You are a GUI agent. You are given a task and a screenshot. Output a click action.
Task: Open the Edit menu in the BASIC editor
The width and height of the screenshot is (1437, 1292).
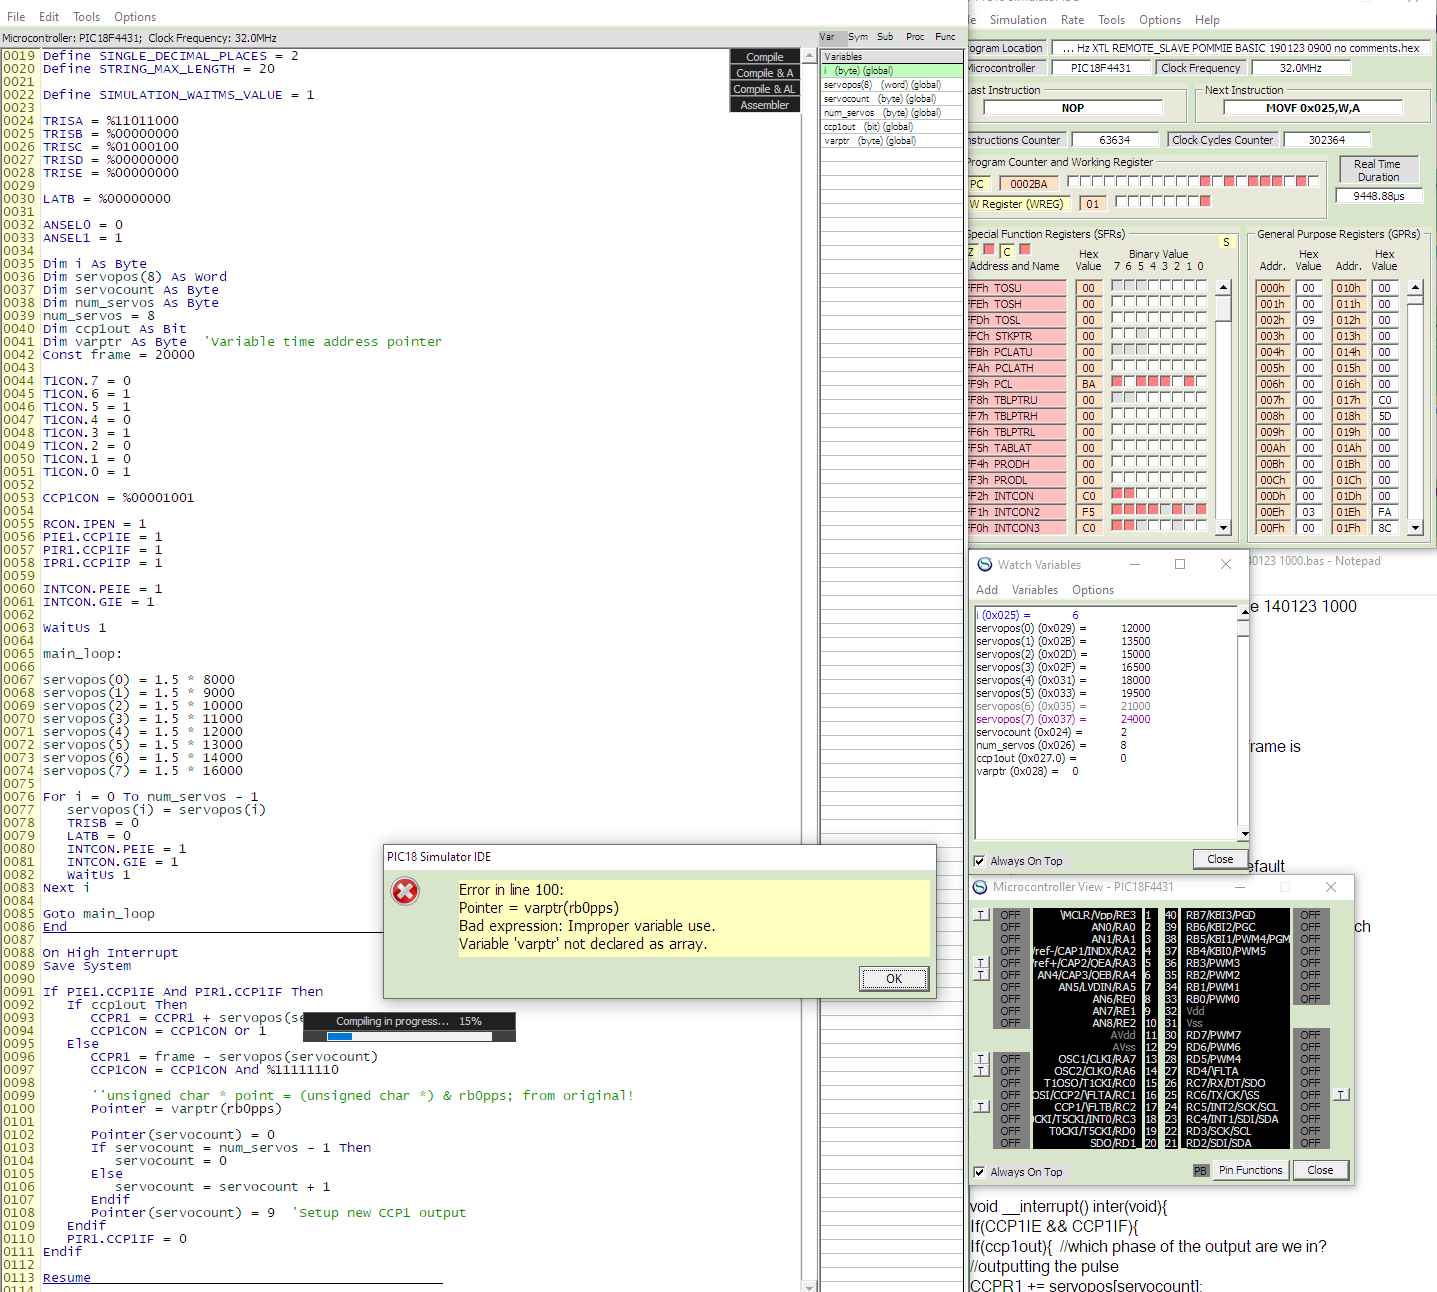tap(49, 17)
